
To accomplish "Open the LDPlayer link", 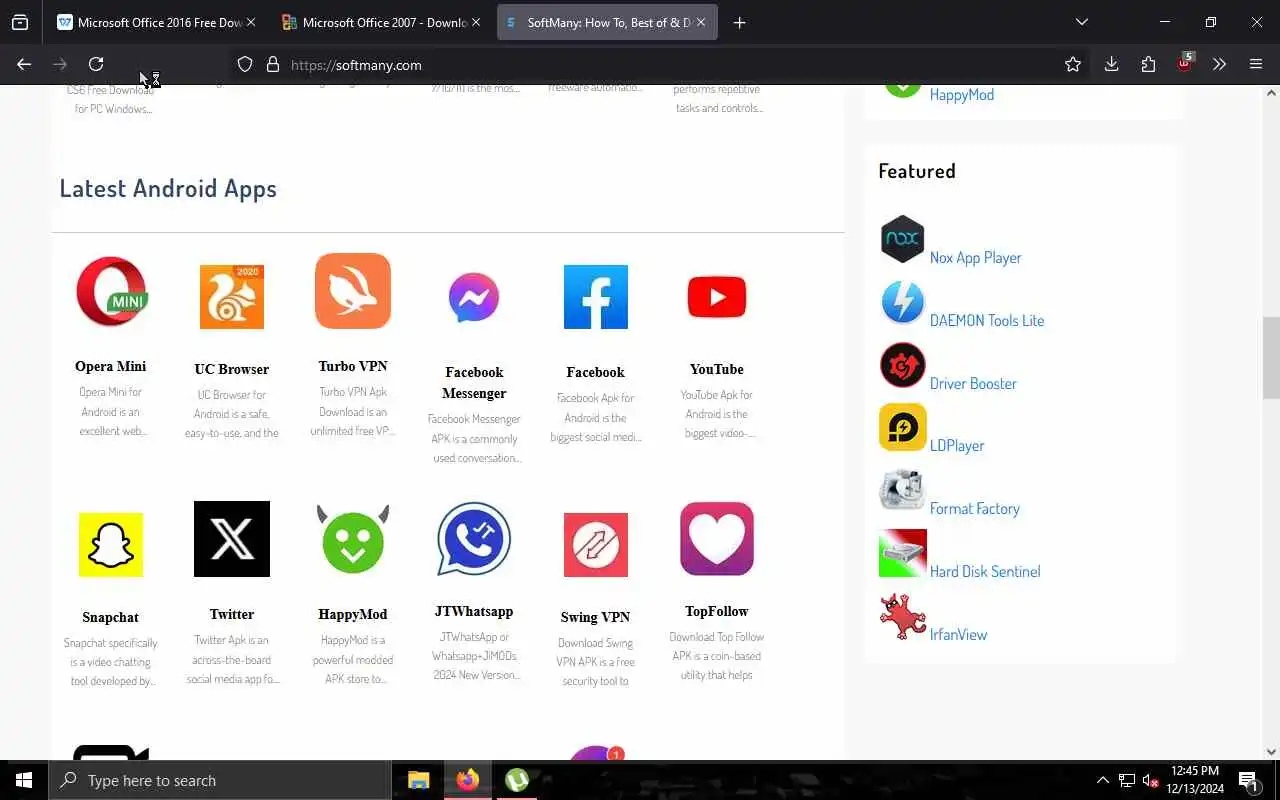I will click(957, 445).
